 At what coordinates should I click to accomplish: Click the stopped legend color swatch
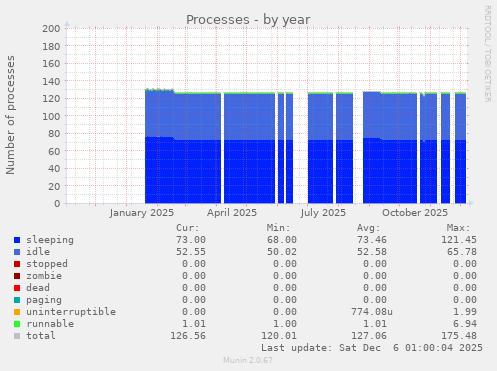[x=17, y=264]
